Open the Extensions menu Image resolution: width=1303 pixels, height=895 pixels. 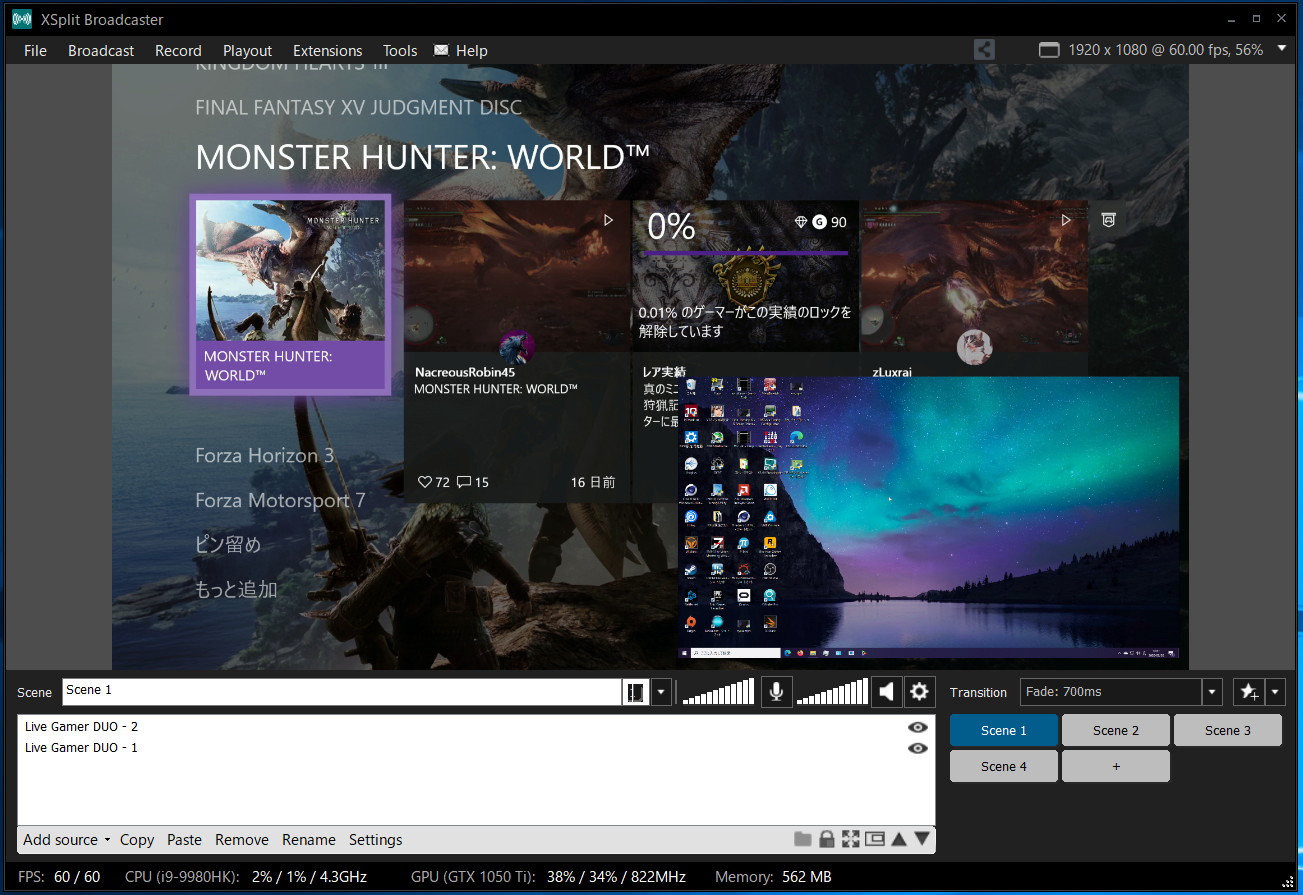tap(327, 50)
